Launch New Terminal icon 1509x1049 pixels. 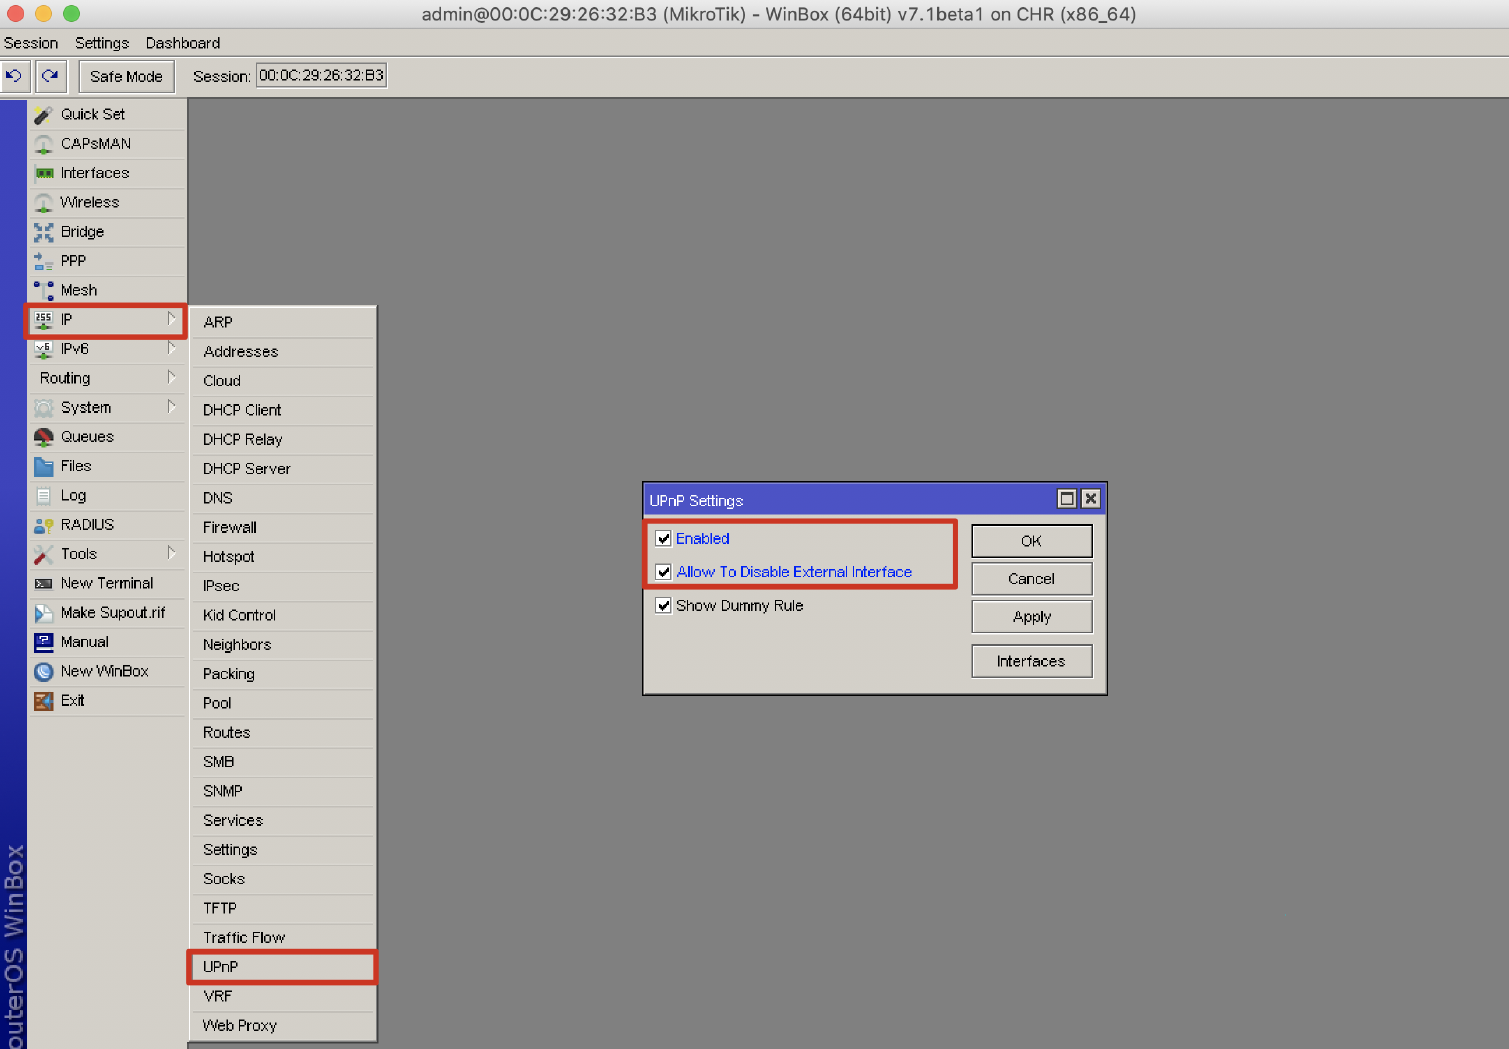point(43,584)
